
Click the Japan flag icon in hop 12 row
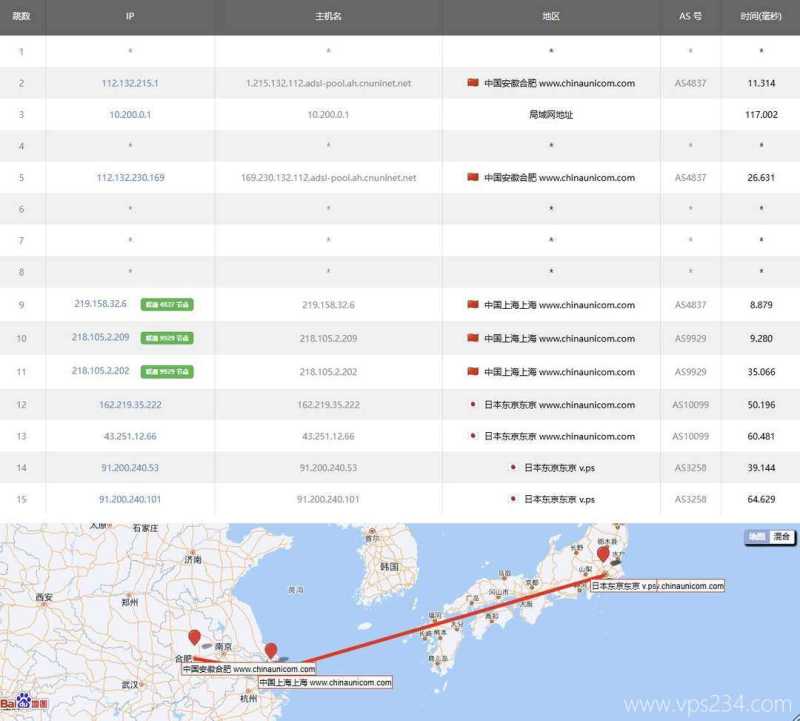pyautogui.click(x=473, y=405)
